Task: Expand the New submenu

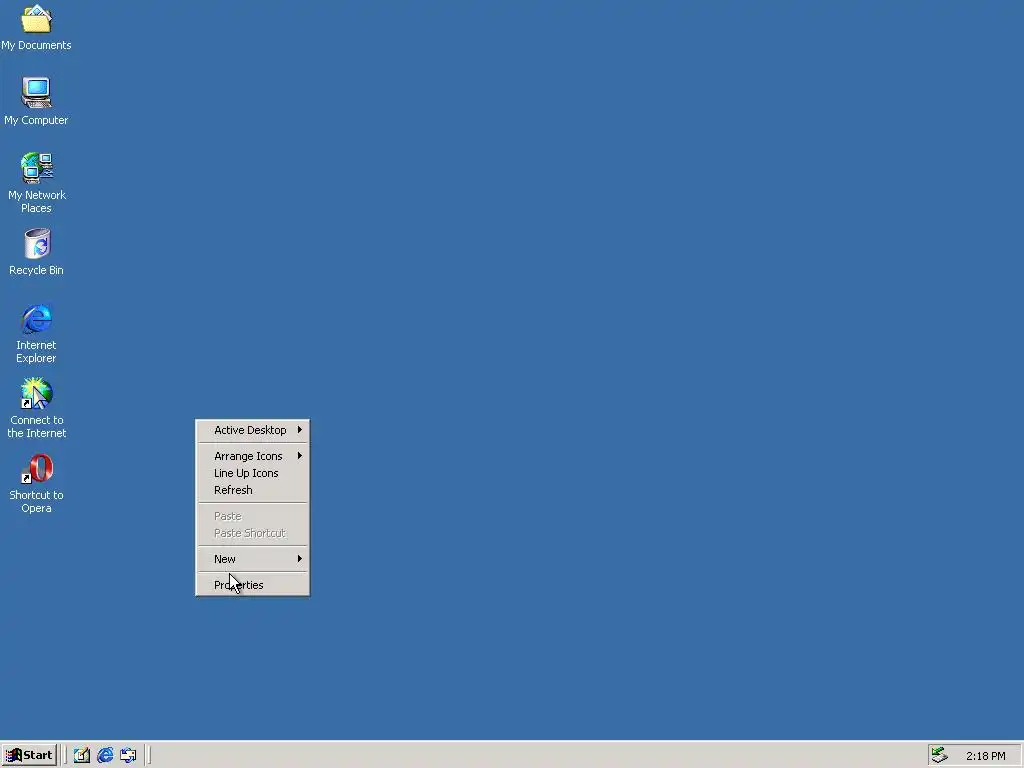Action: pos(253,559)
